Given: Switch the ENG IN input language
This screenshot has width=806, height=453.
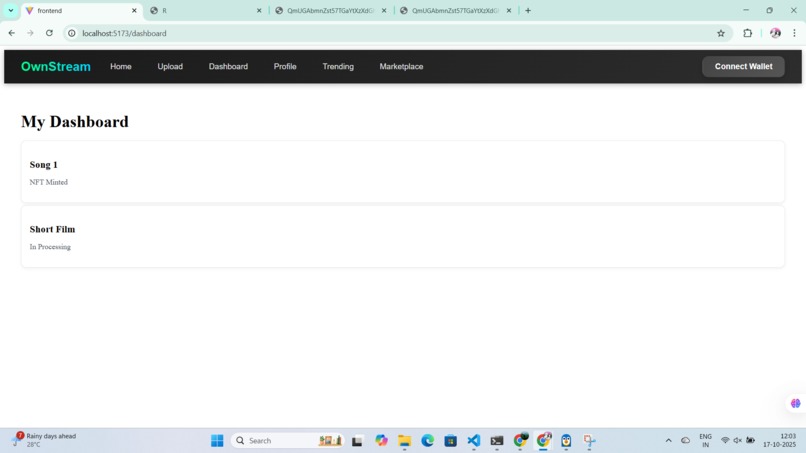Looking at the screenshot, I should (x=705, y=441).
